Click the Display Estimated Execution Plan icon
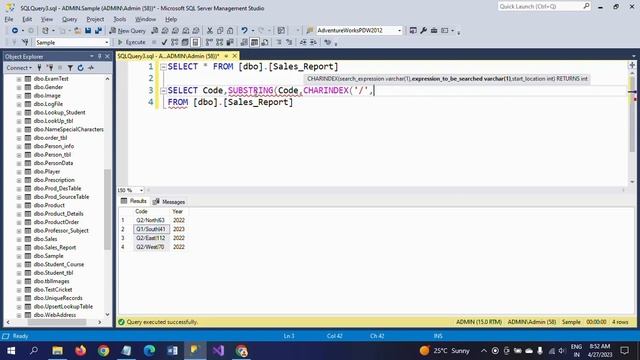This screenshot has width=640, height=360. [175, 42]
